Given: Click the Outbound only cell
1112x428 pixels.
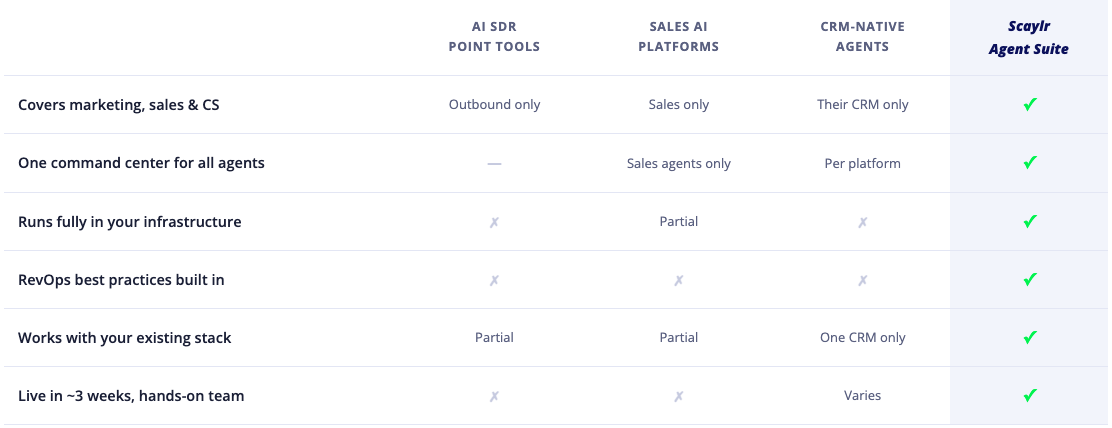Looking at the screenshot, I should pyautogui.click(x=494, y=104).
